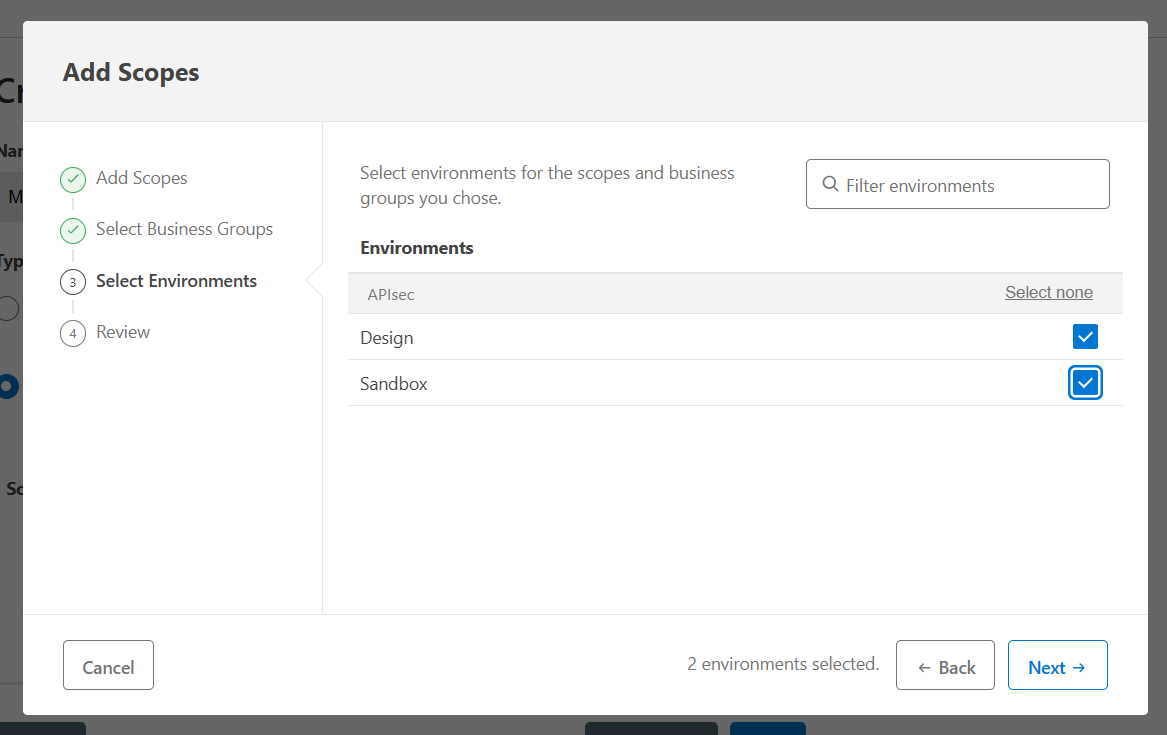
Task: Return to the Add Scopes step
Action: click(141, 178)
